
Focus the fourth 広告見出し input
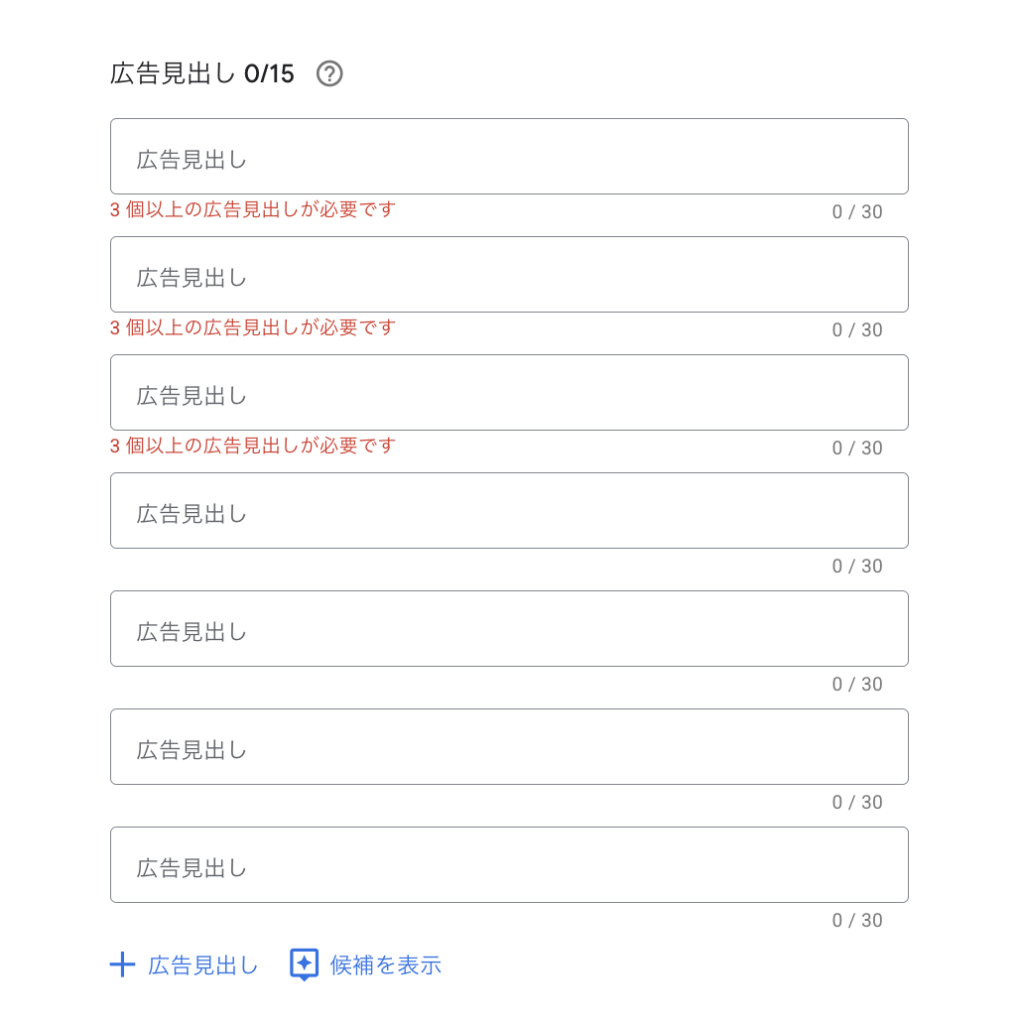coord(509,510)
